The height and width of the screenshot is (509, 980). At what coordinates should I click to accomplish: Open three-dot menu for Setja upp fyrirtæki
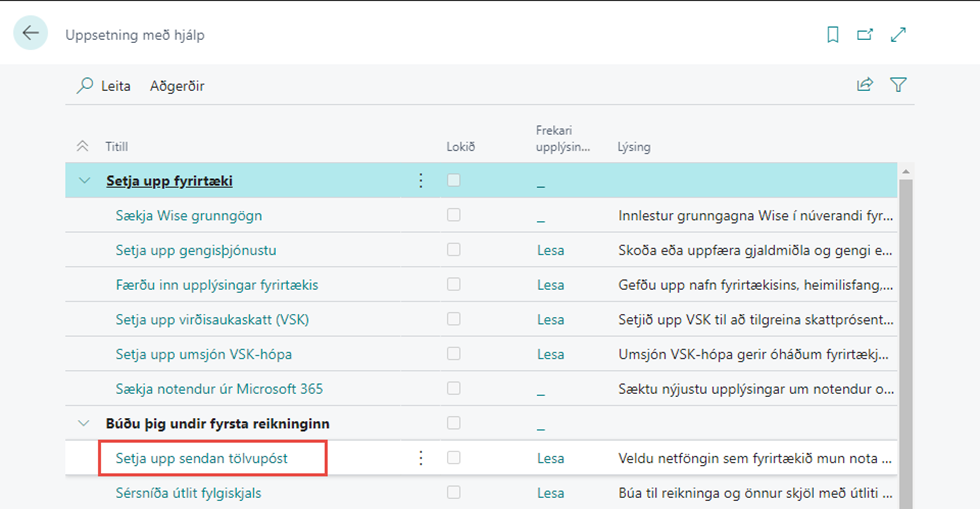coord(421,181)
